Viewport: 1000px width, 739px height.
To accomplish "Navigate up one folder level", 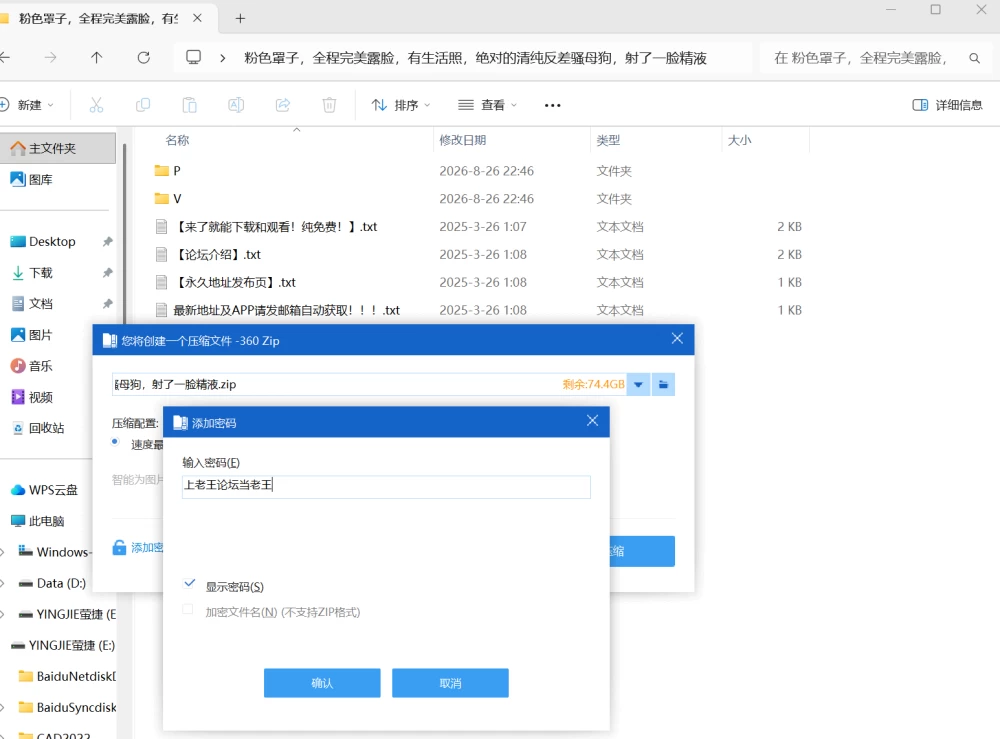I will coord(96,57).
